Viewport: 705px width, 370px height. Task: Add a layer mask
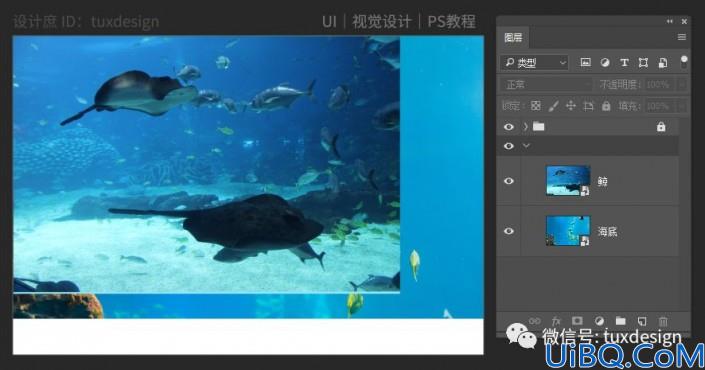577,321
